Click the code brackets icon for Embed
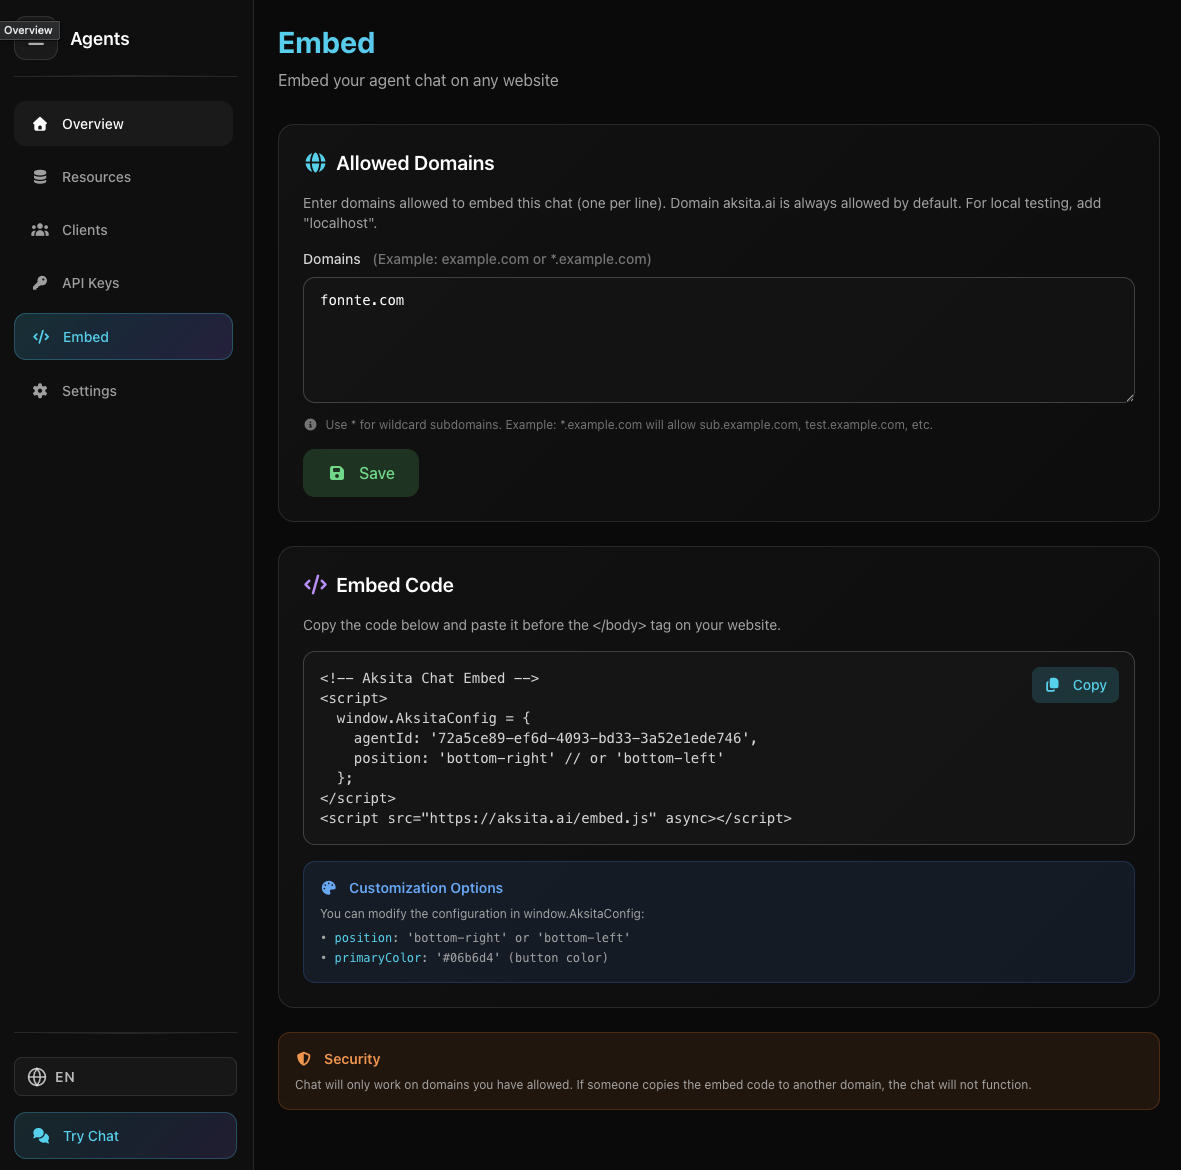 [41, 337]
